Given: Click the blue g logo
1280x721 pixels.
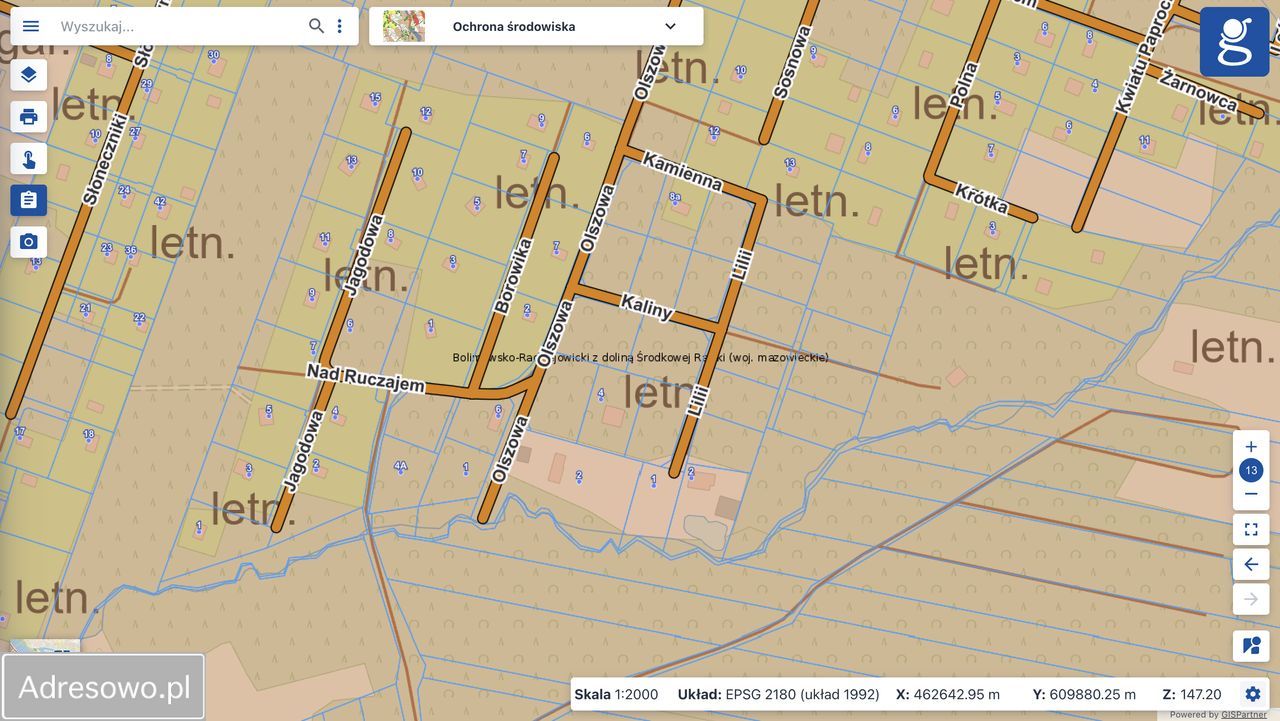Looking at the screenshot, I should click(x=1235, y=42).
